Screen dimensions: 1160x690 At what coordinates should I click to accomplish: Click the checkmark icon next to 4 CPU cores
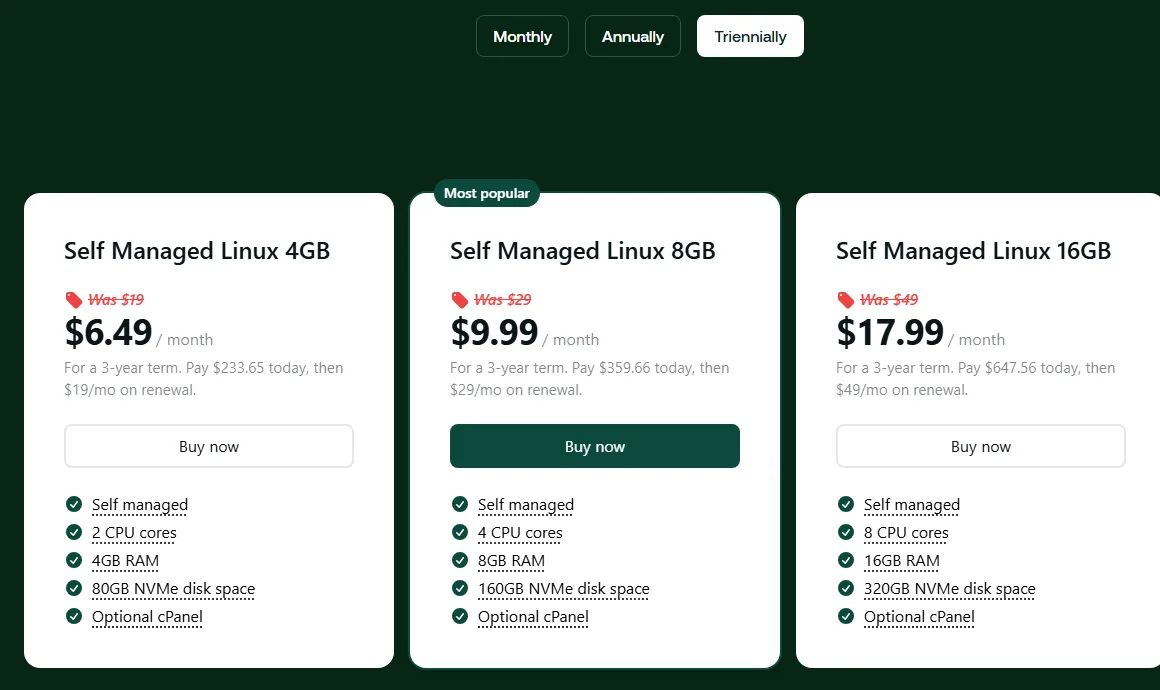pyautogui.click(x=460, y=532)
